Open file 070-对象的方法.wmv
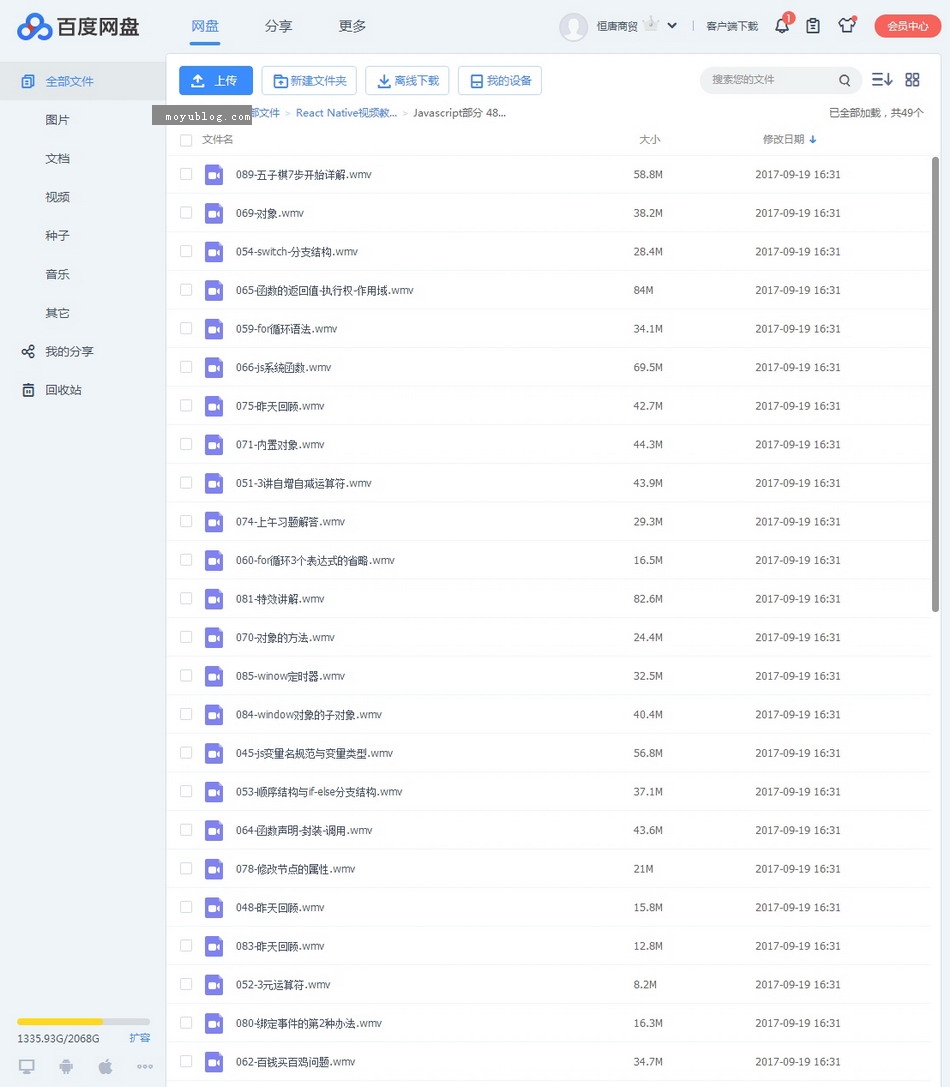Screen dimensions: 950x1087 (x=285, y=638)
